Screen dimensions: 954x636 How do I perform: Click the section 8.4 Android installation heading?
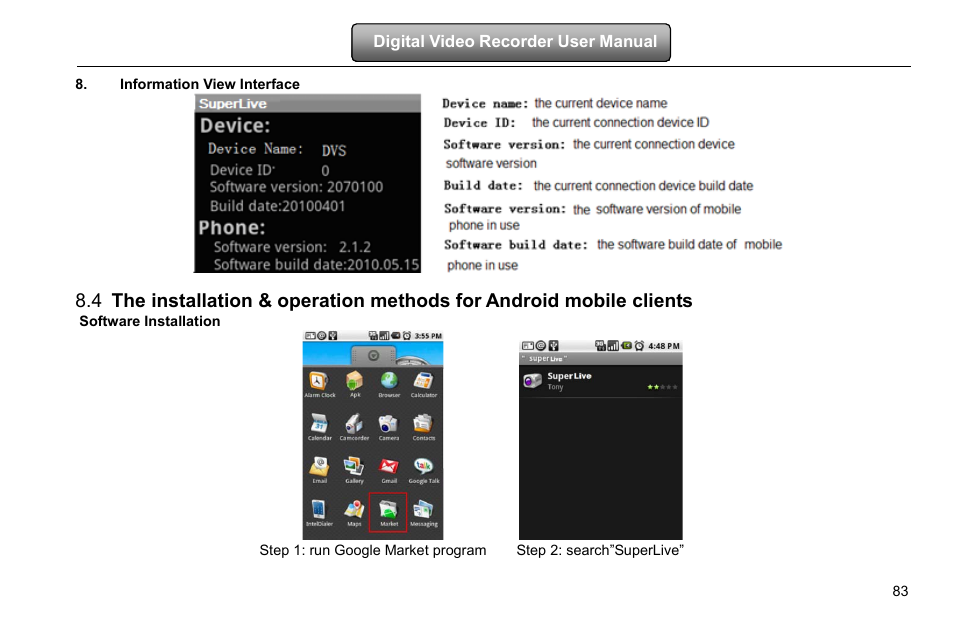click(x=384, y=301)
